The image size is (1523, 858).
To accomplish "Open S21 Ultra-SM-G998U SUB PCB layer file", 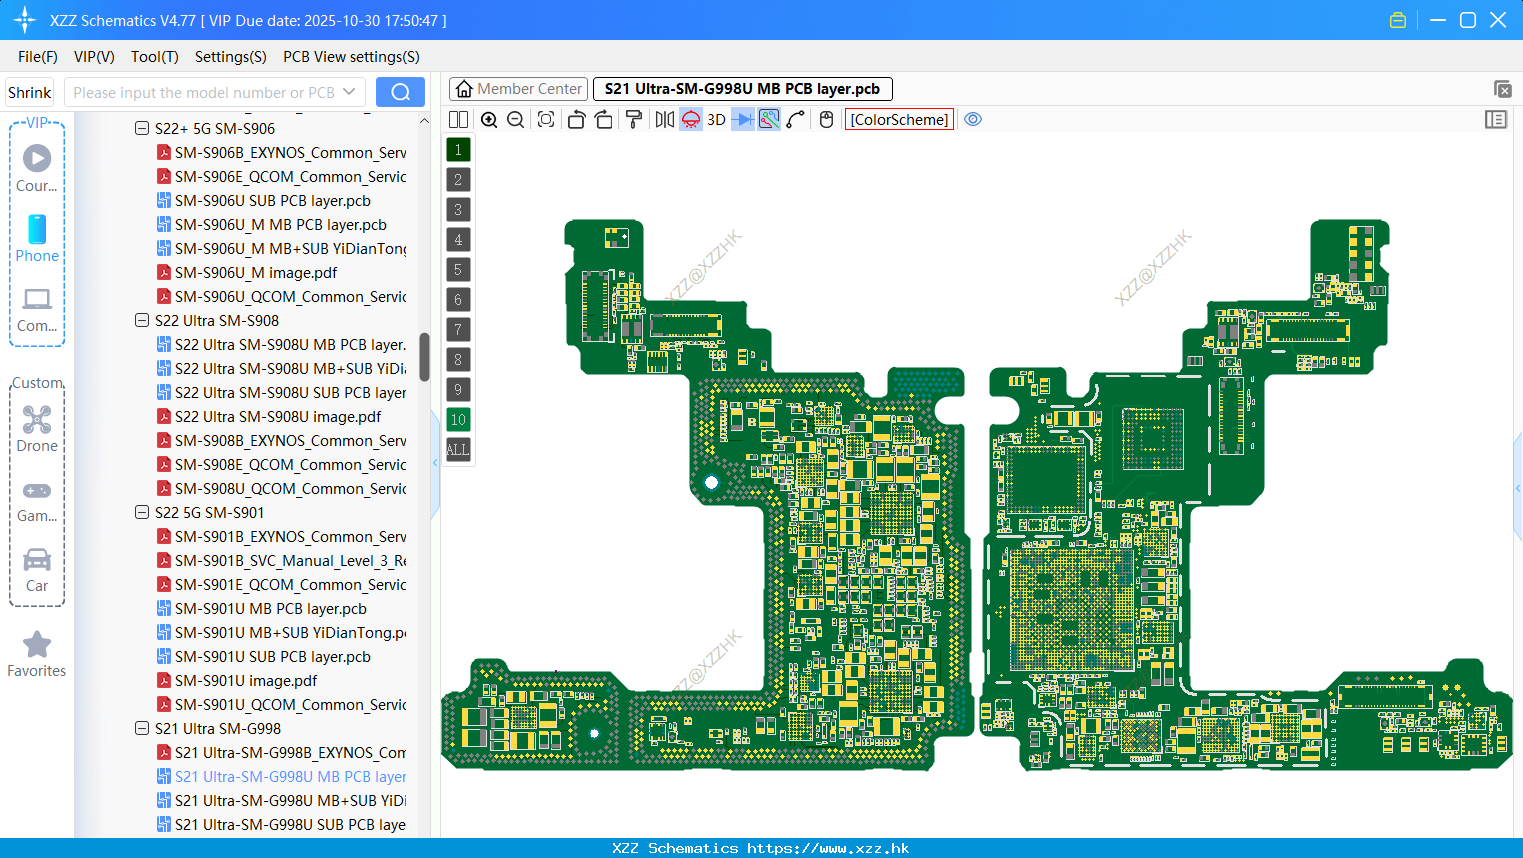I will 290,825.
